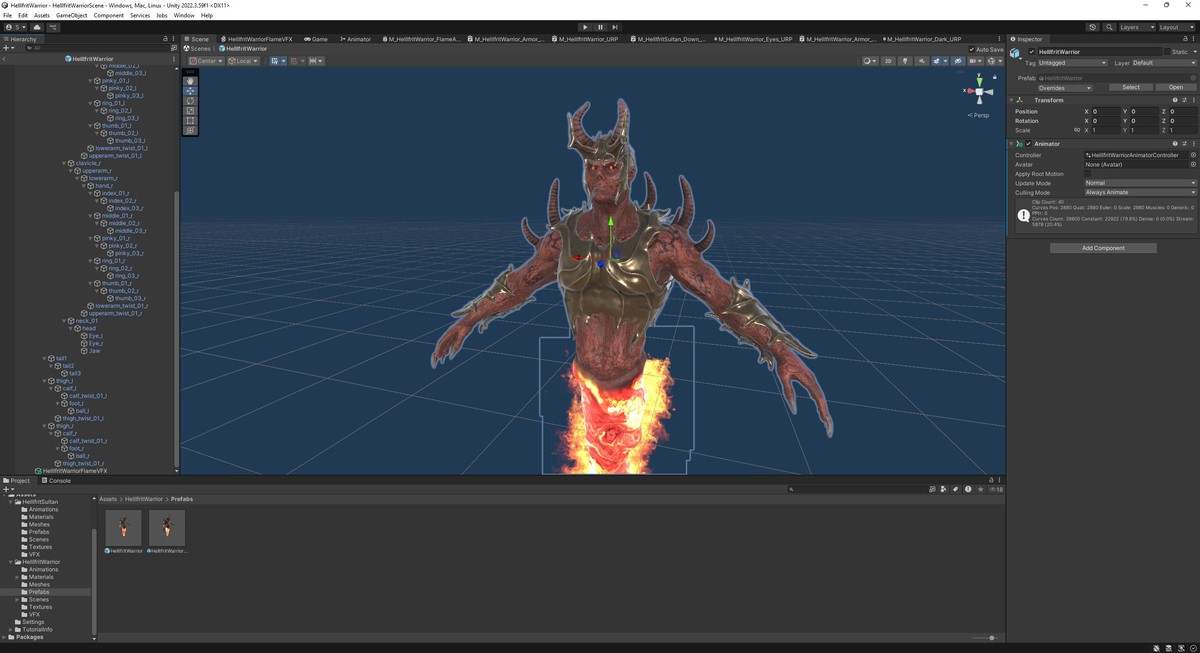Disable the Animator component checkbox
Viewport: 1200px width, 653px height.
pyautogui.click(x=1028, y=144)
